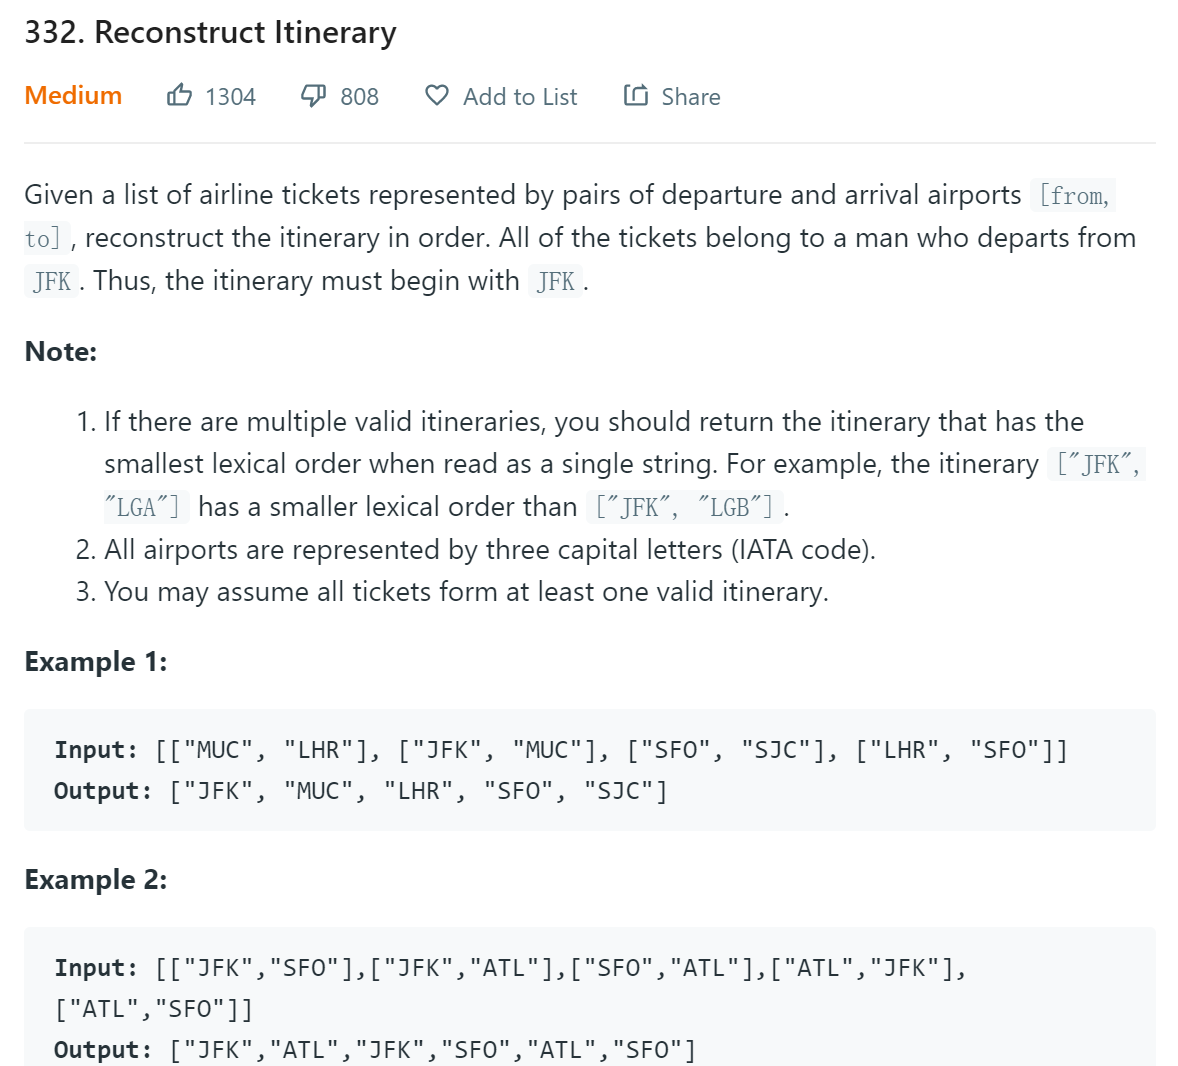Click the Share text label
The image size is (1178, 1066).
click(x=691, y=97)
